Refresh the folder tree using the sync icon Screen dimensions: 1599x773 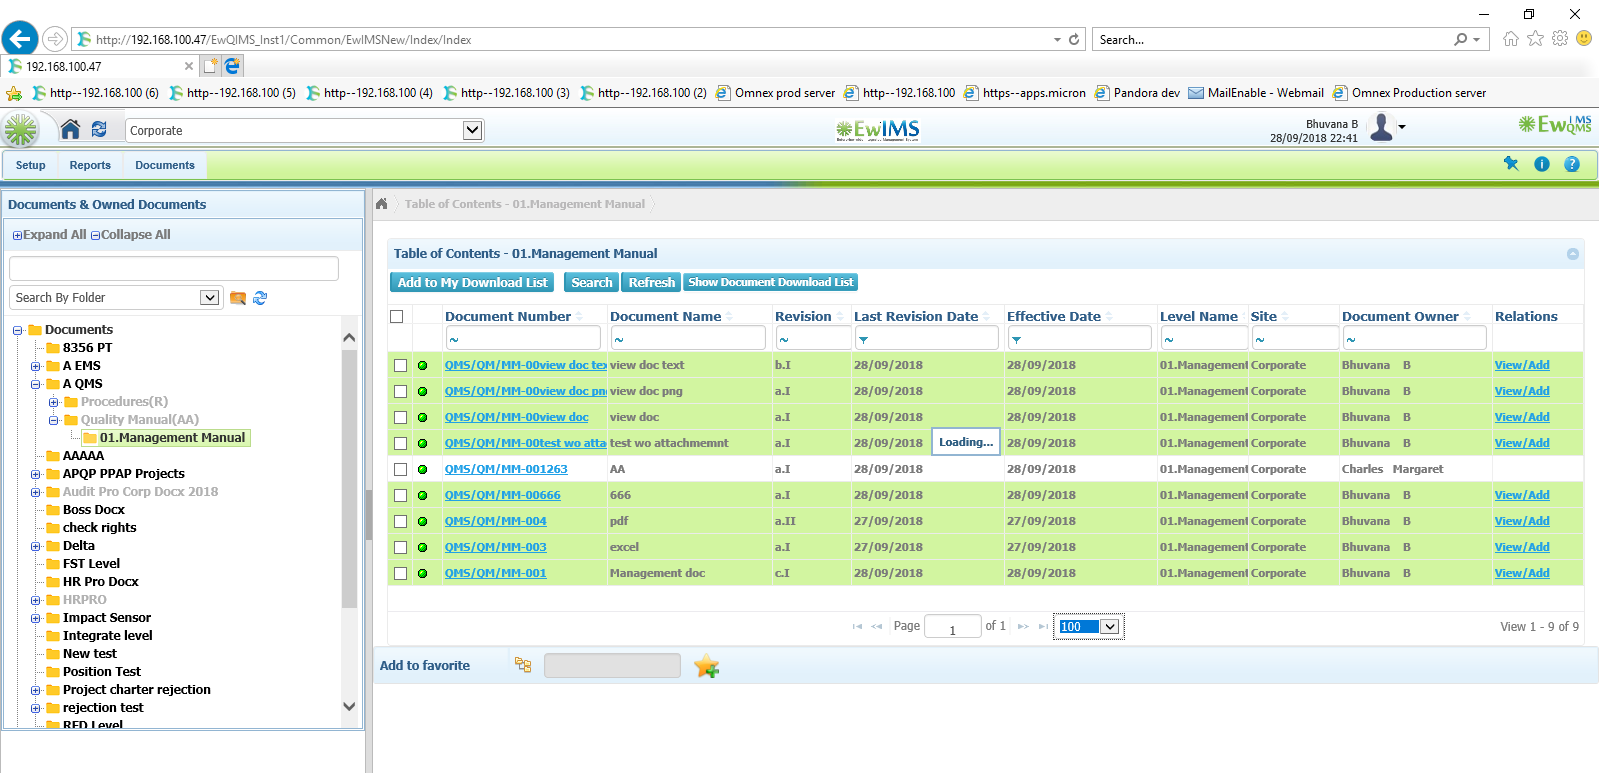tap(260, 298)
